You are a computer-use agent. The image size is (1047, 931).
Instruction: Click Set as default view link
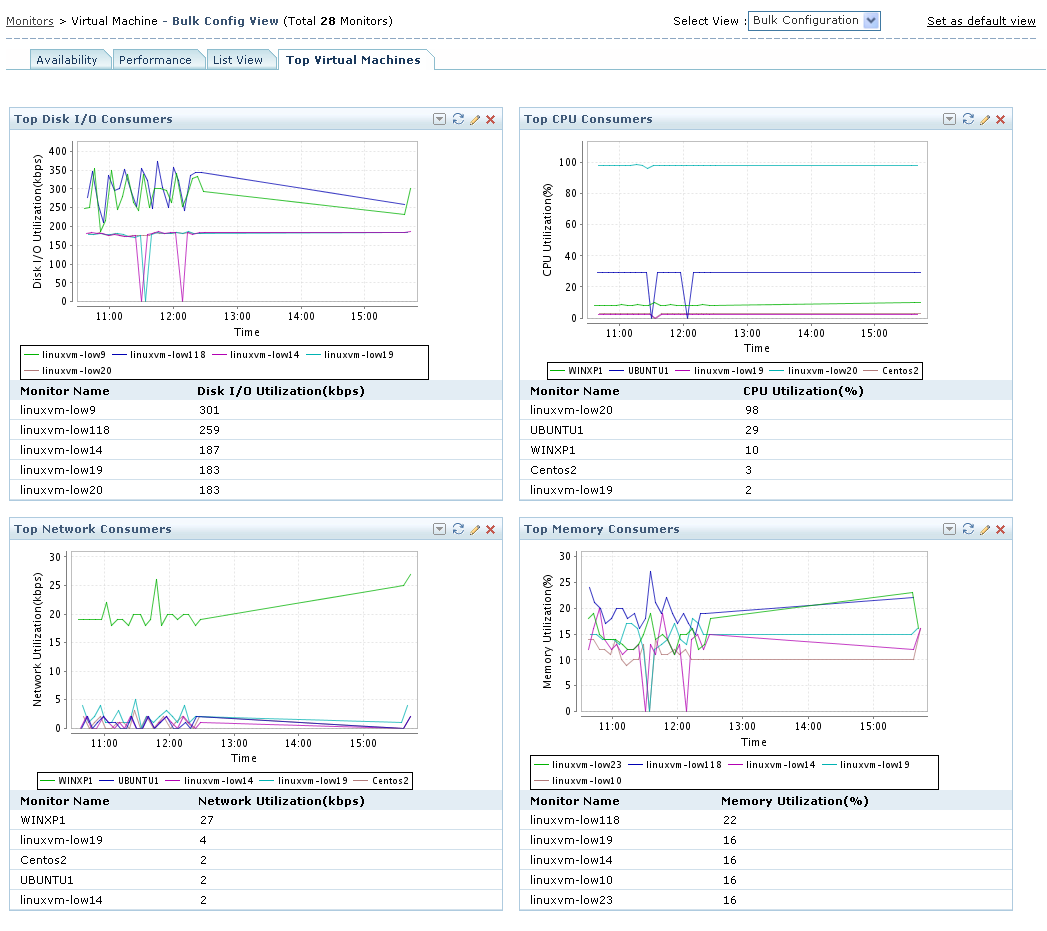pos(981,21)
